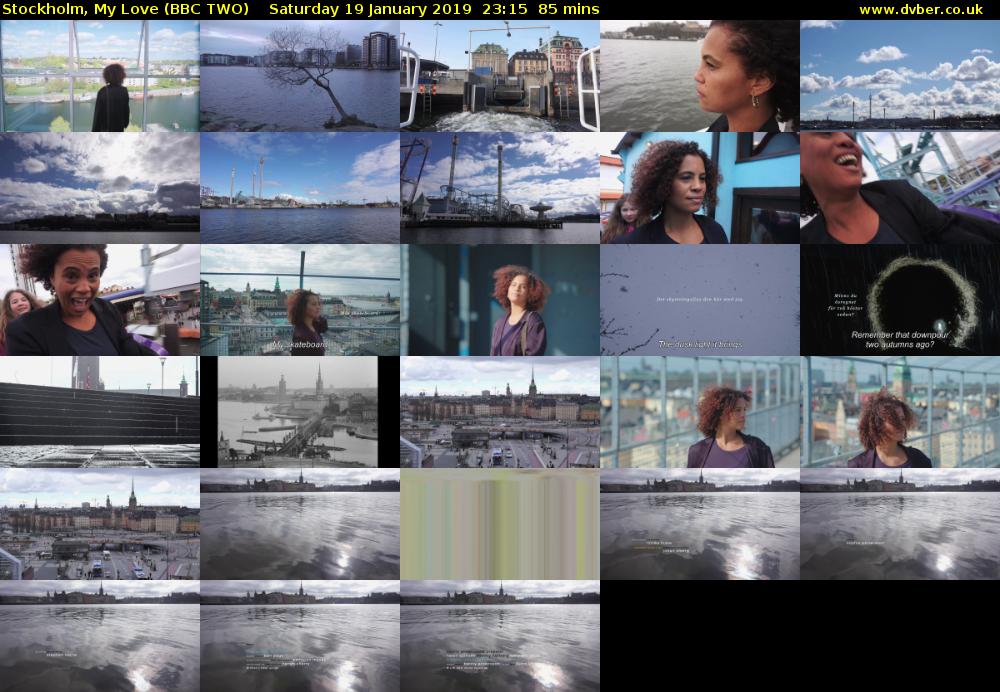The image size is (1000, 692).
Task: Click the title text 'Stockholm, My Love (BBC TWO)'
Action: (x=126, y=10)
